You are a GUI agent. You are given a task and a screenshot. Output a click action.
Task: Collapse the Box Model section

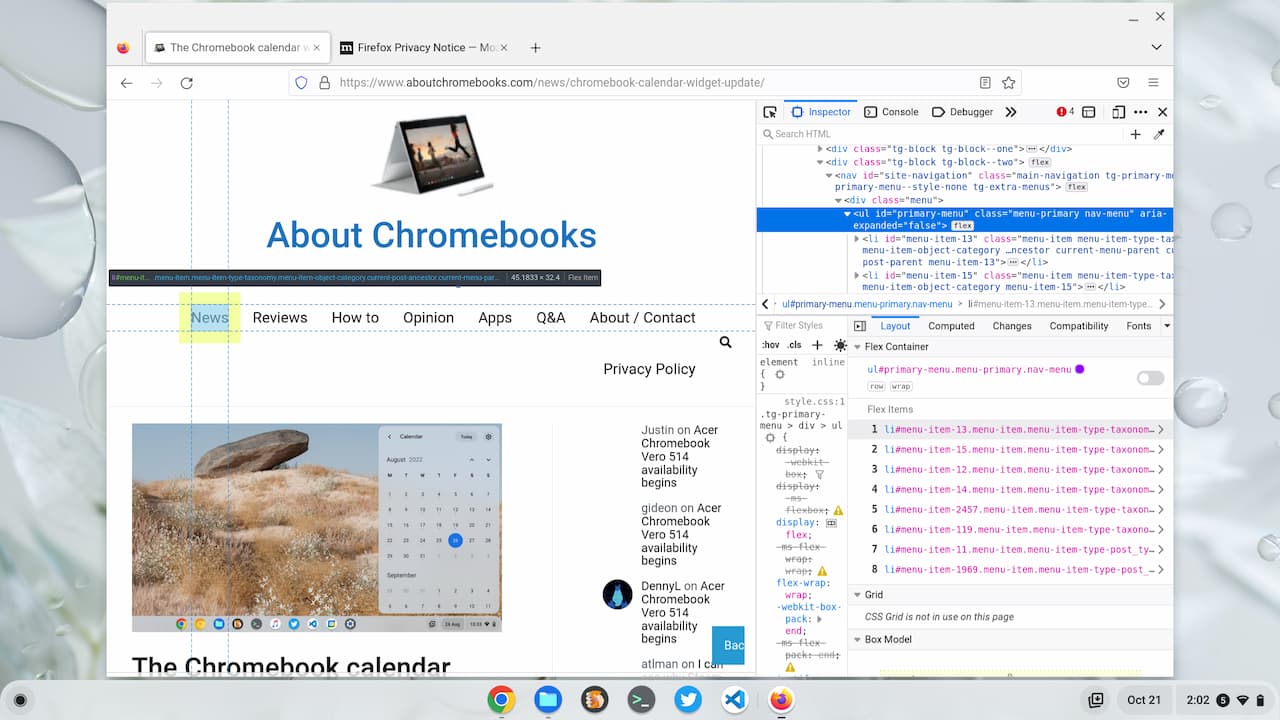pyautogui.click(x=857, y=639)
